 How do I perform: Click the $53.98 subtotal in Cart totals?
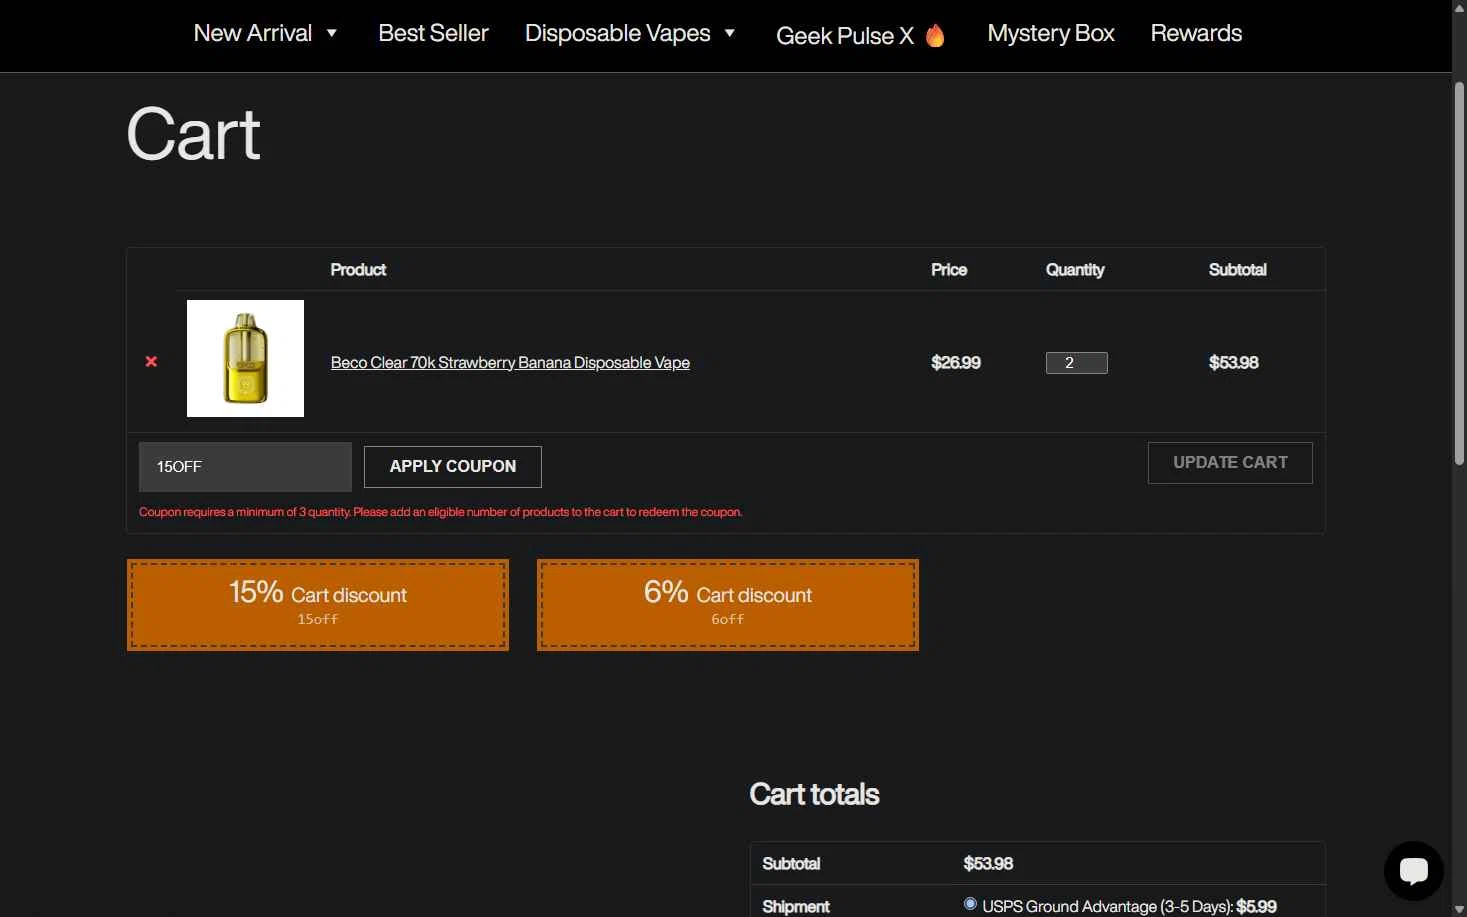point(988,864)
